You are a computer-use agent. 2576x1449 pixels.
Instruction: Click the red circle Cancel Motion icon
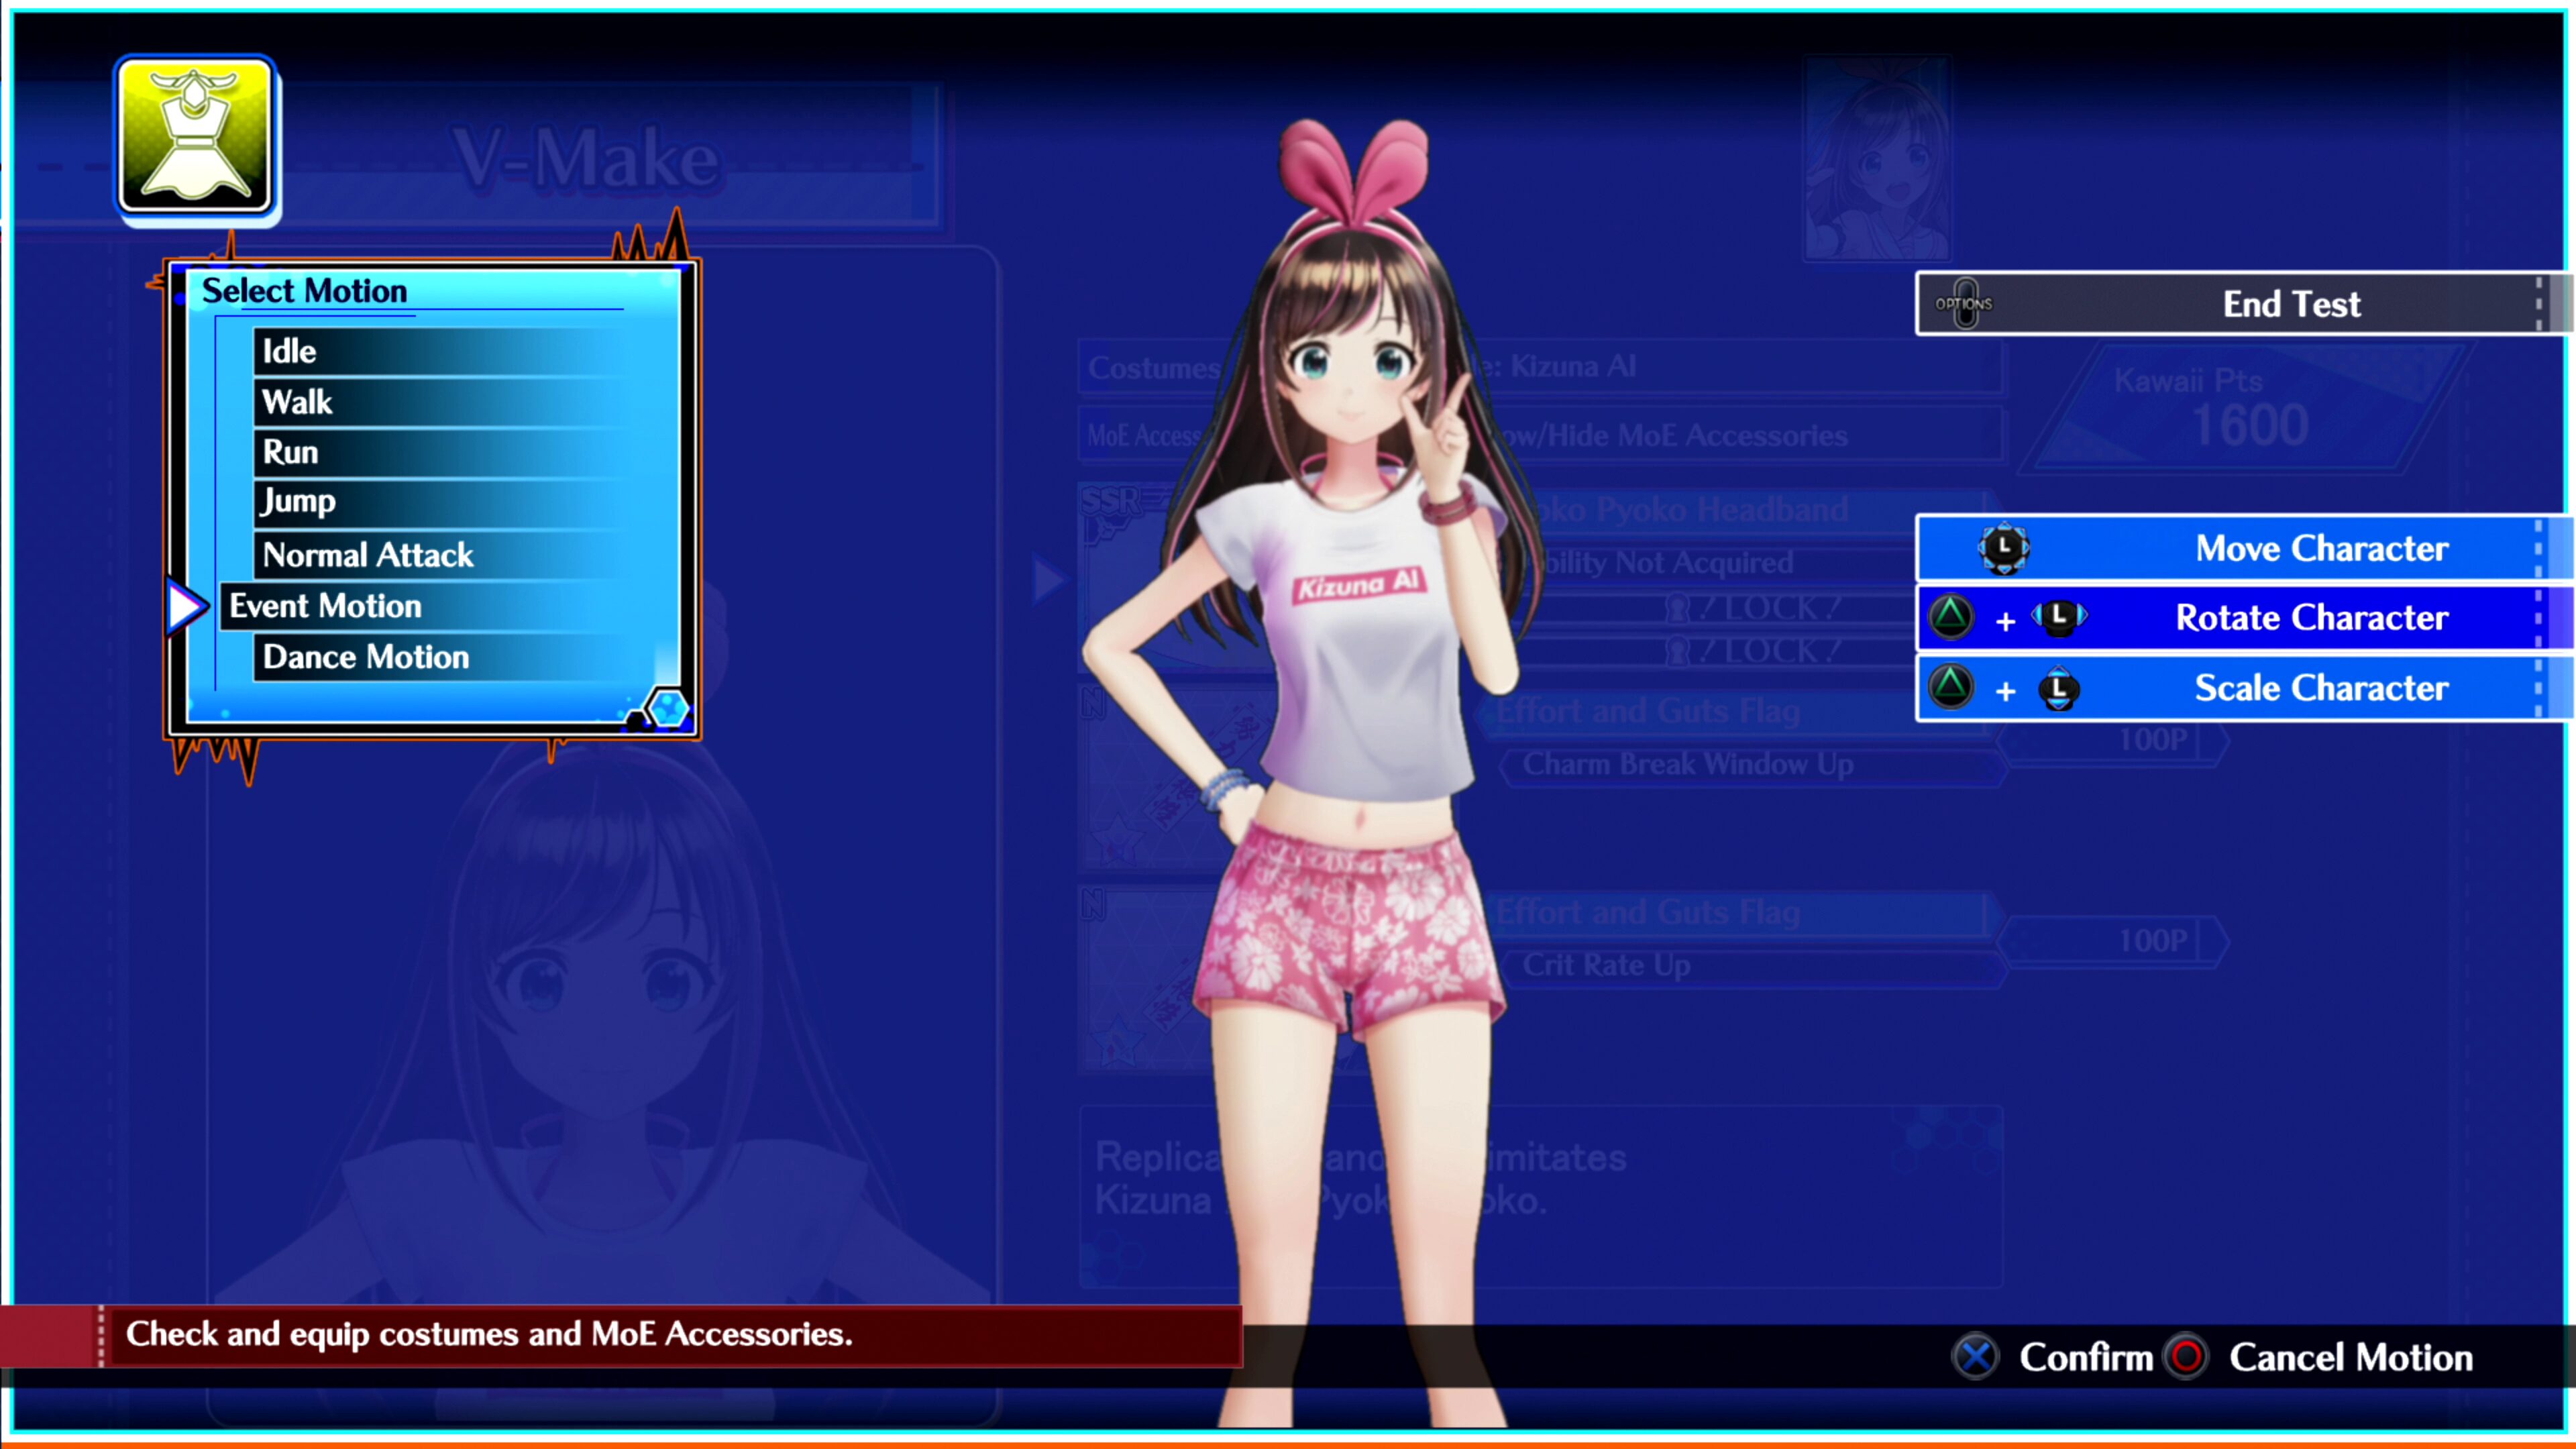coord(2185,1357)
